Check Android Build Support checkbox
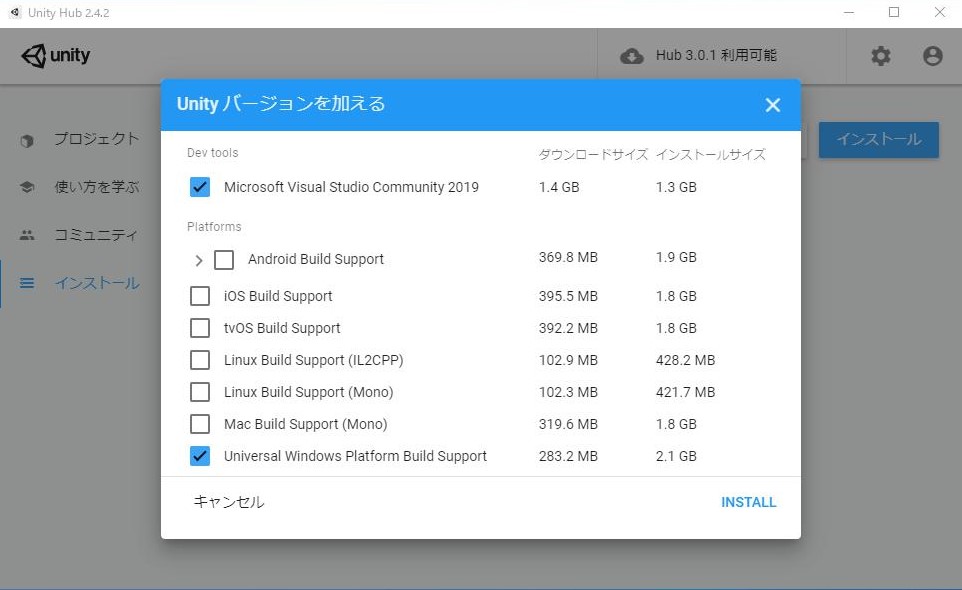This screenshot has width=962, height=590. (224, 259)
